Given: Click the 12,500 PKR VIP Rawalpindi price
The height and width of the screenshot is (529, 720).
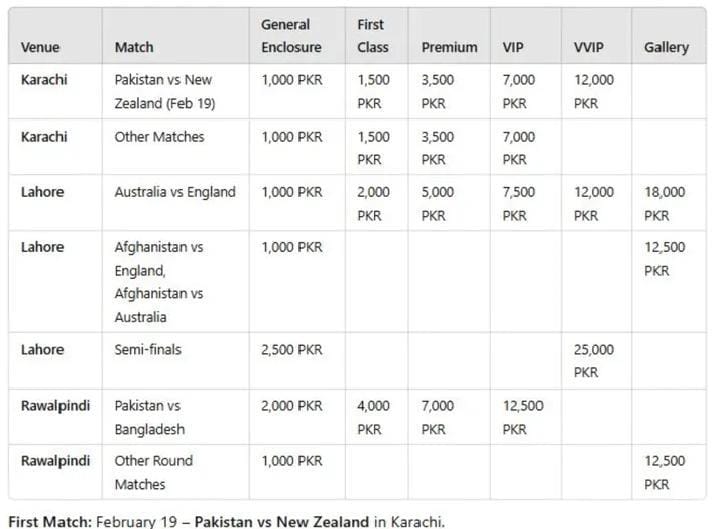Looking at the screenshot, I should coord(523,417).
